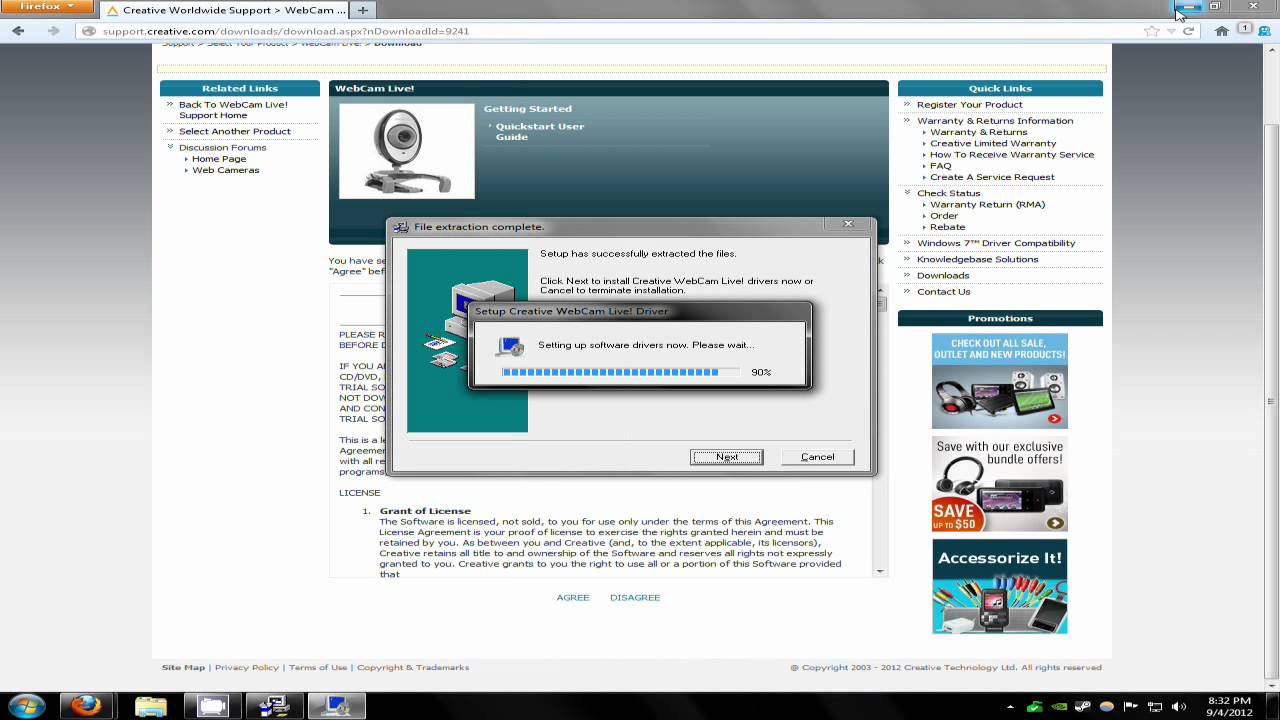Open Windows Explorer from taskbar
This screenshot has height=720, width=1280.
click(150, 706)
